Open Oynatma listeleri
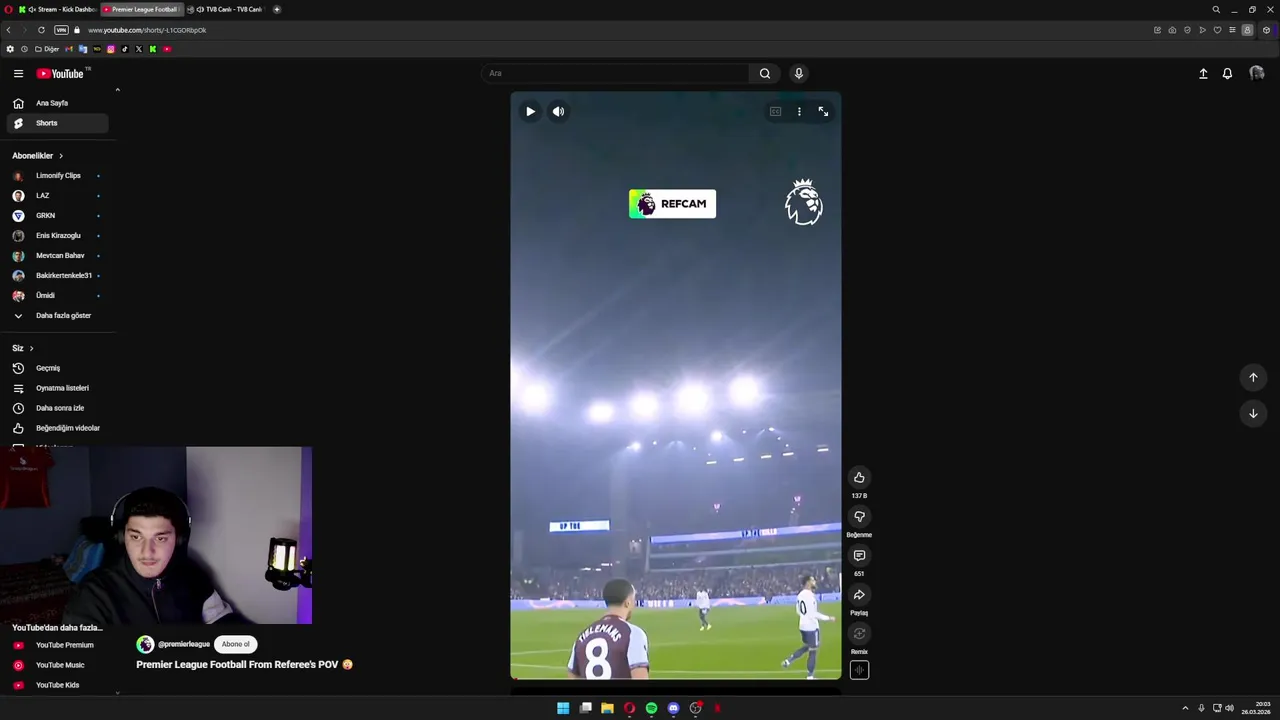This screenshot has height=720, width=1280. click(58, 388)
